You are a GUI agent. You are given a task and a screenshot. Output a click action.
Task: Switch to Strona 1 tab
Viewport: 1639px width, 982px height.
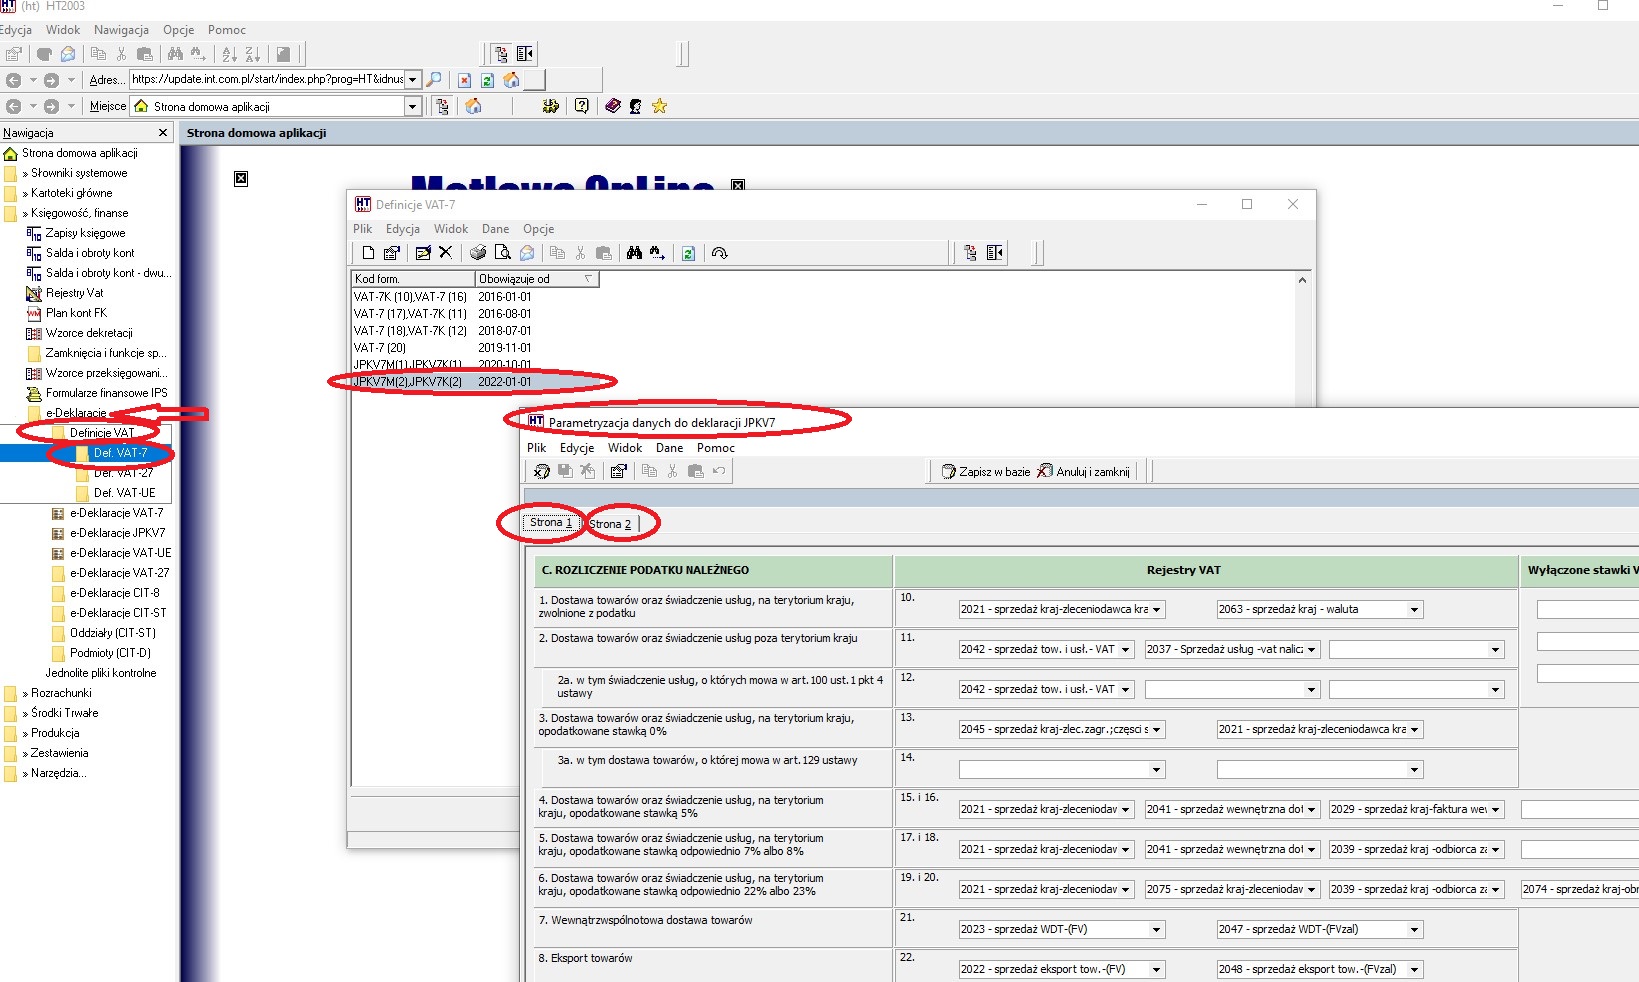click(x=551, y=522)
